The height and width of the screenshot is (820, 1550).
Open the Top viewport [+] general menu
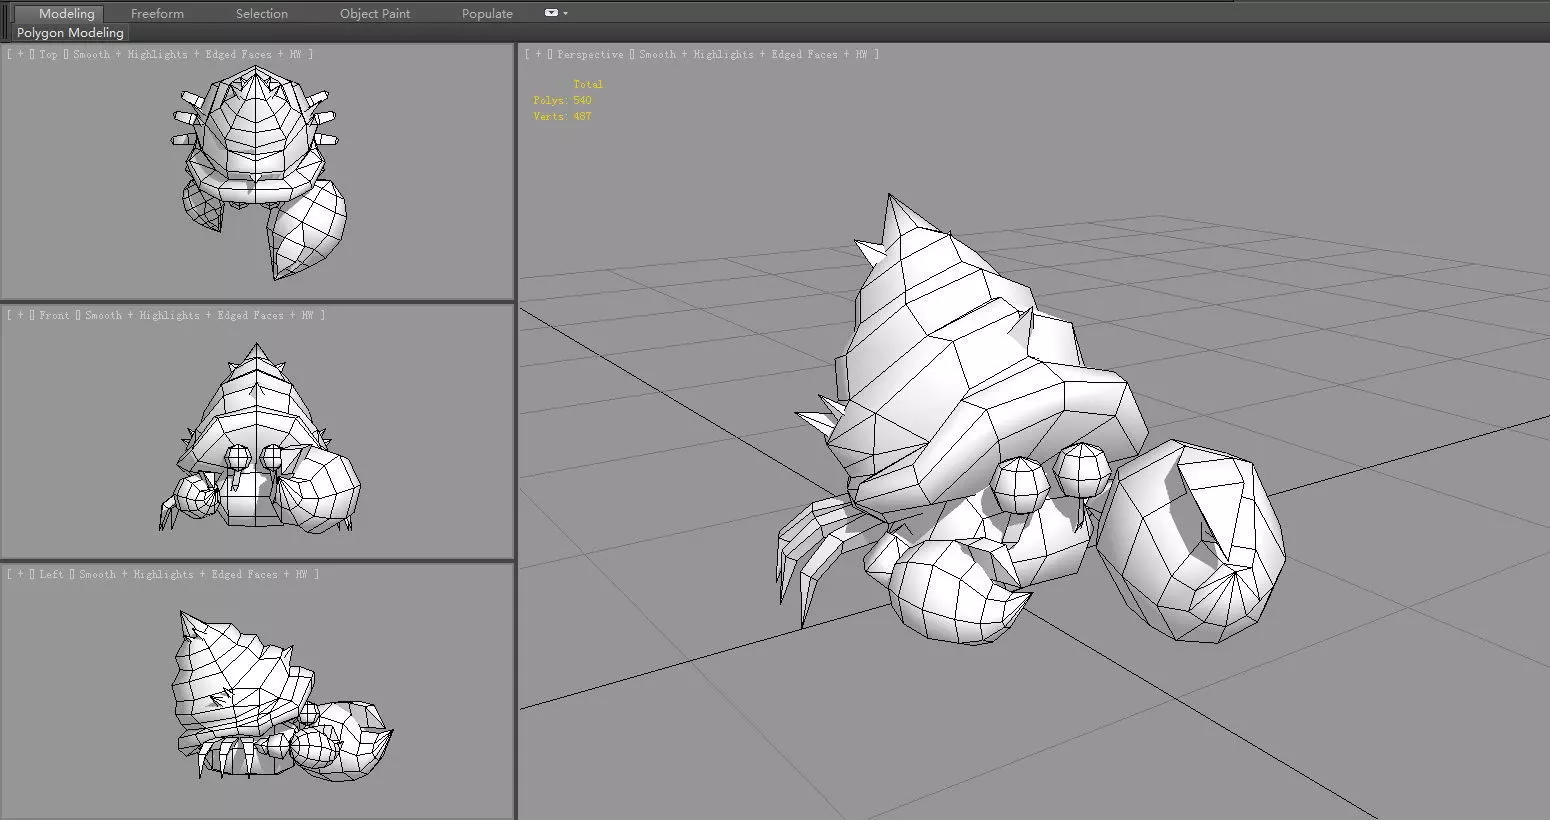point(20,54)
